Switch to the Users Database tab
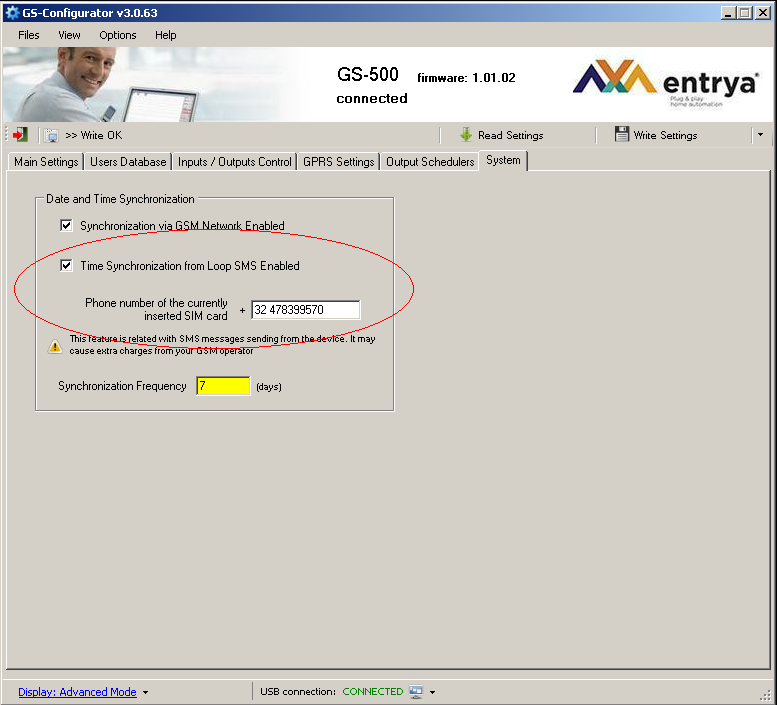 pos(128,162)
